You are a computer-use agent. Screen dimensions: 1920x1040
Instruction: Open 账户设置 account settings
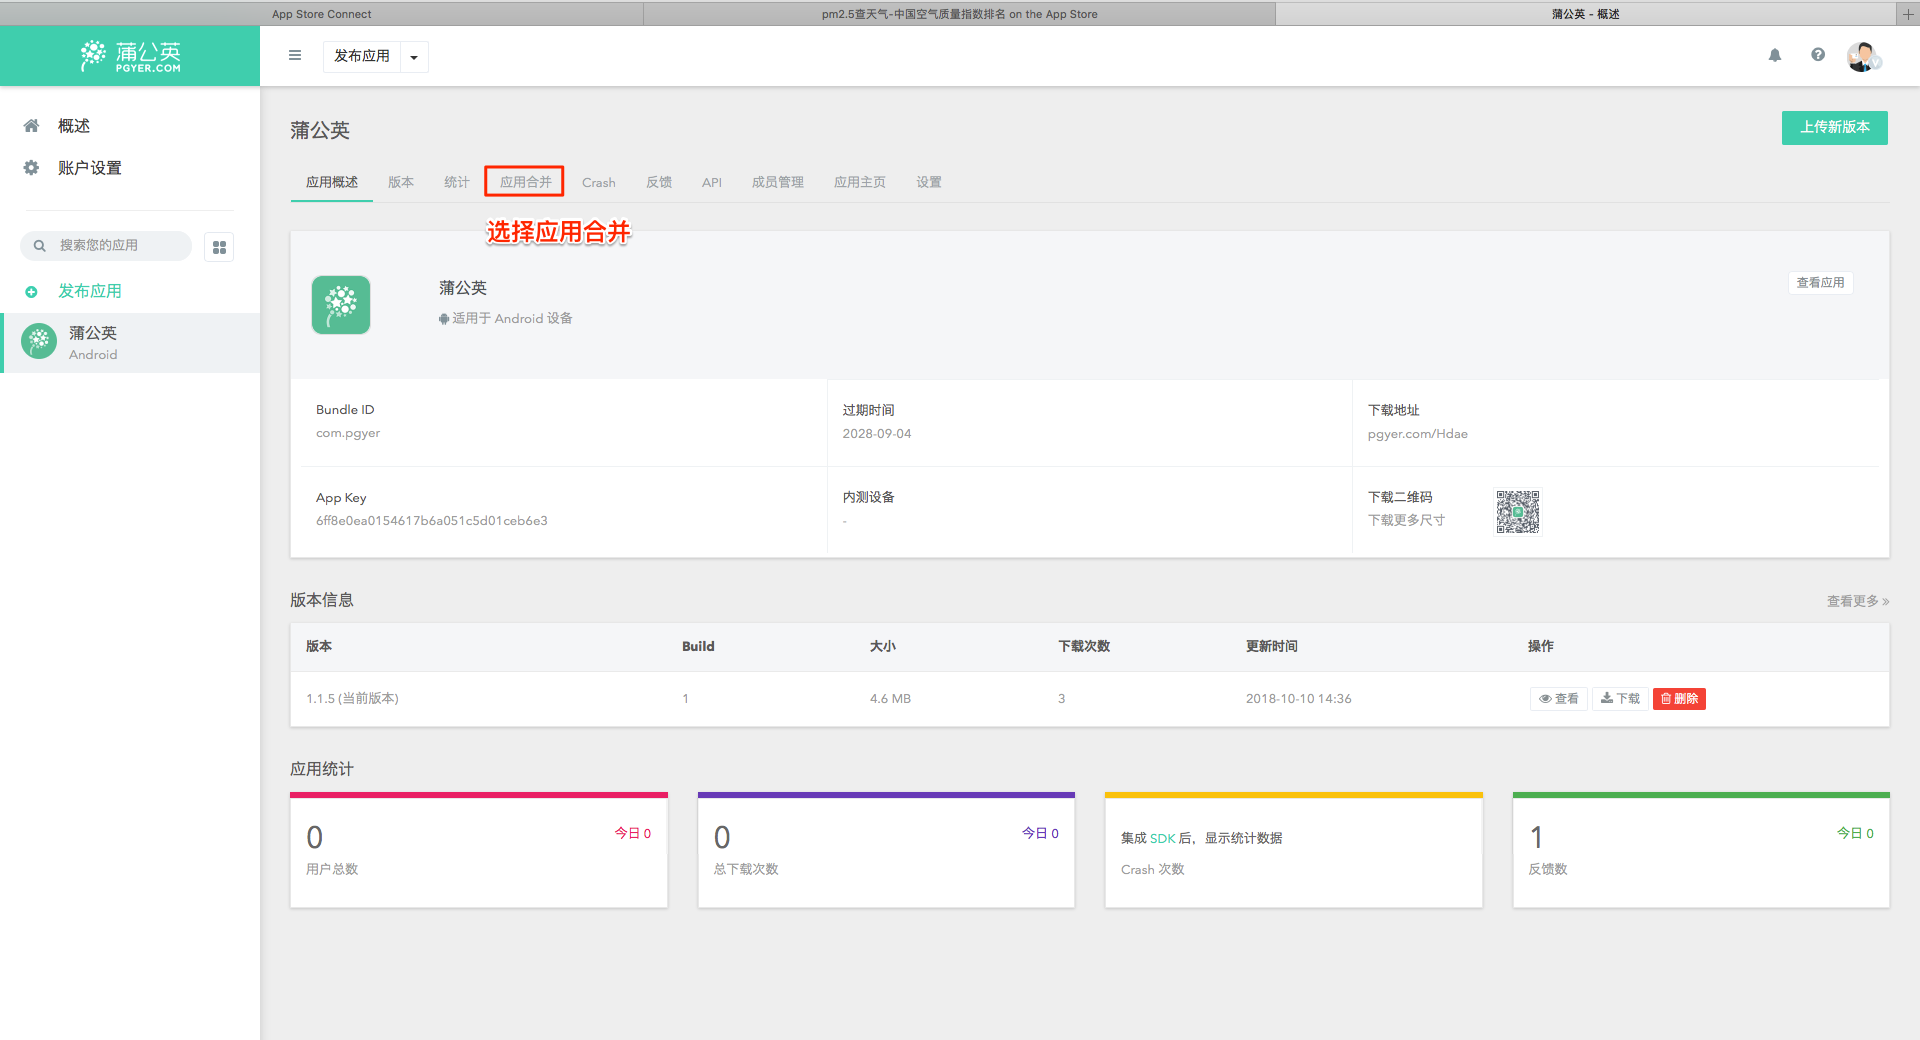[89, 168]
